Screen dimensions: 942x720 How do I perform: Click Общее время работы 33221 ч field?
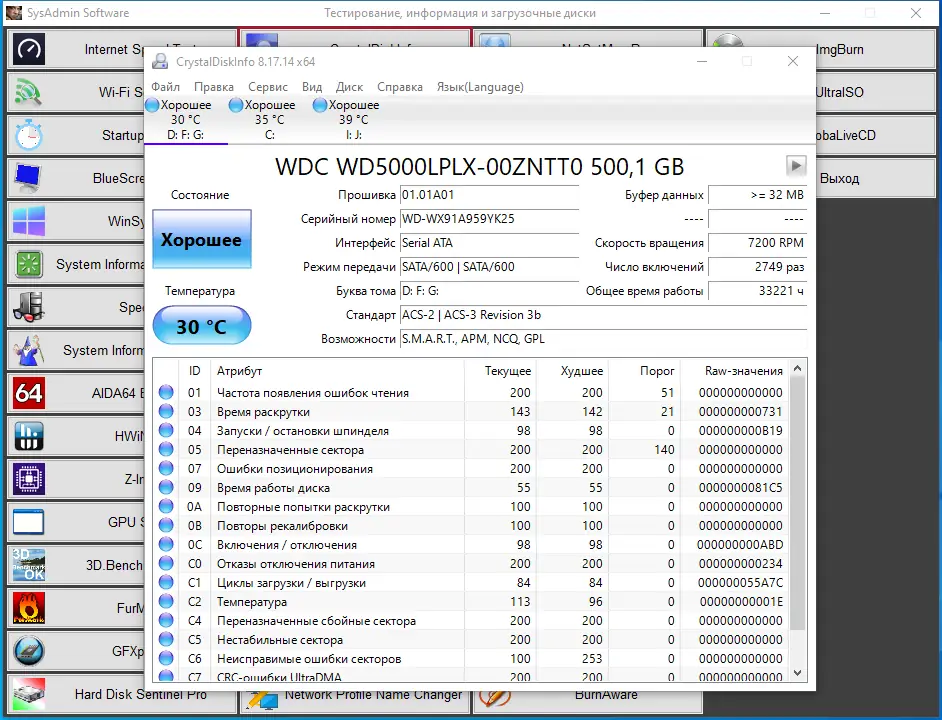[x=757, y=291]
